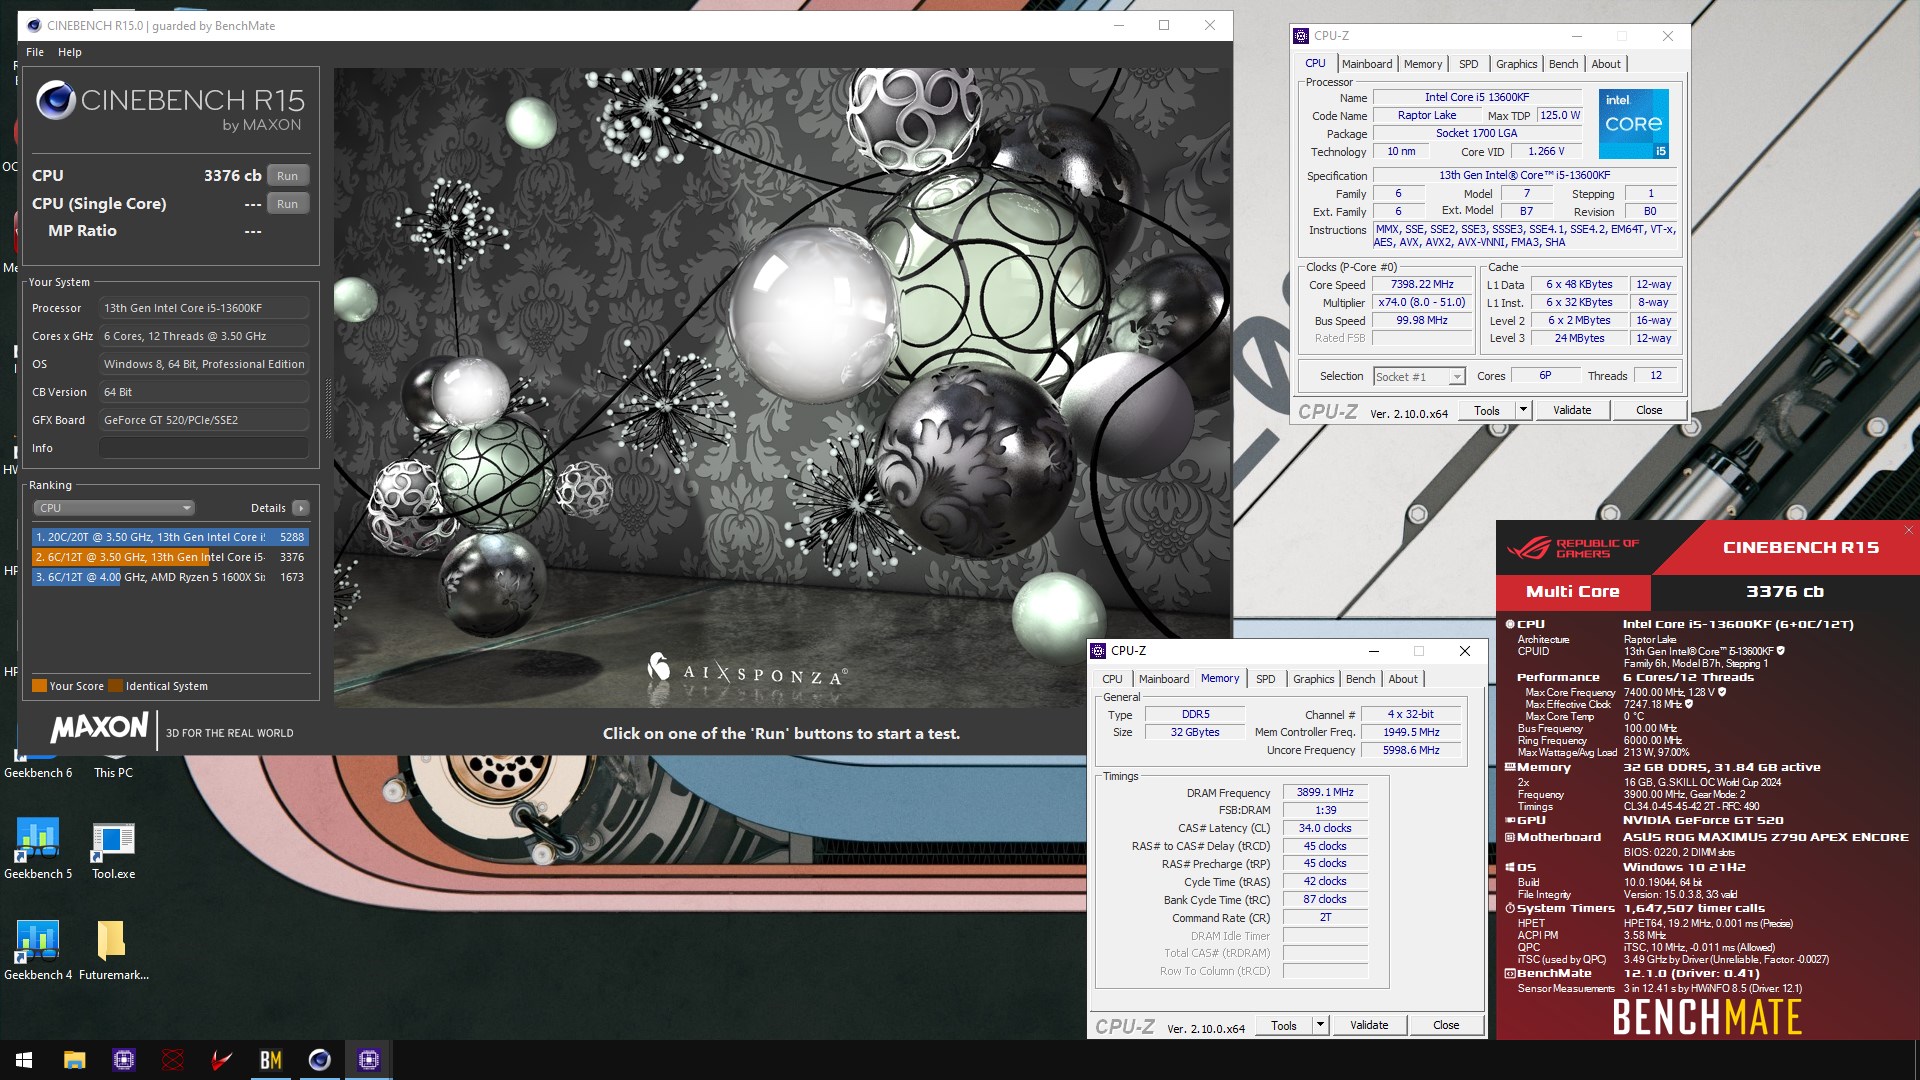The height and width of the screenshot is (1080, 1920).
Task: Open the Help menu in Cinebench
Action: tap(70, 52)
